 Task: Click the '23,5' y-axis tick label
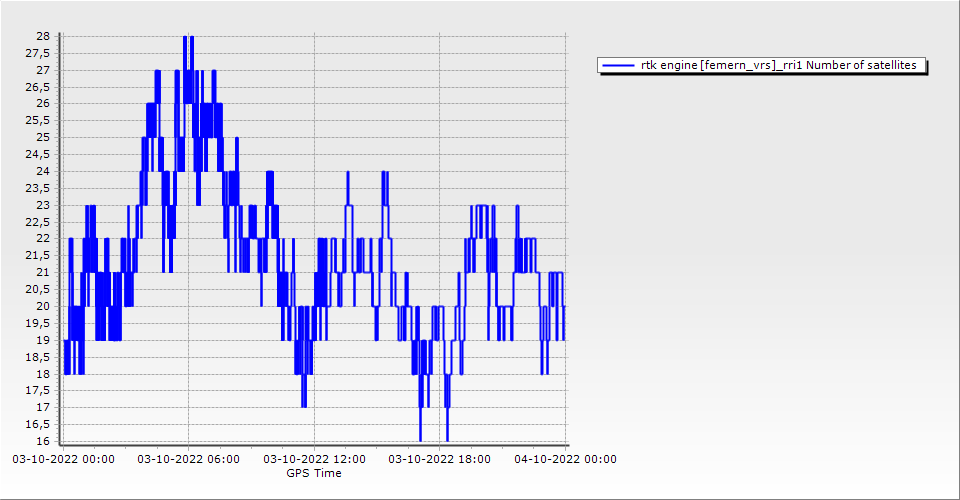(38, 188)
